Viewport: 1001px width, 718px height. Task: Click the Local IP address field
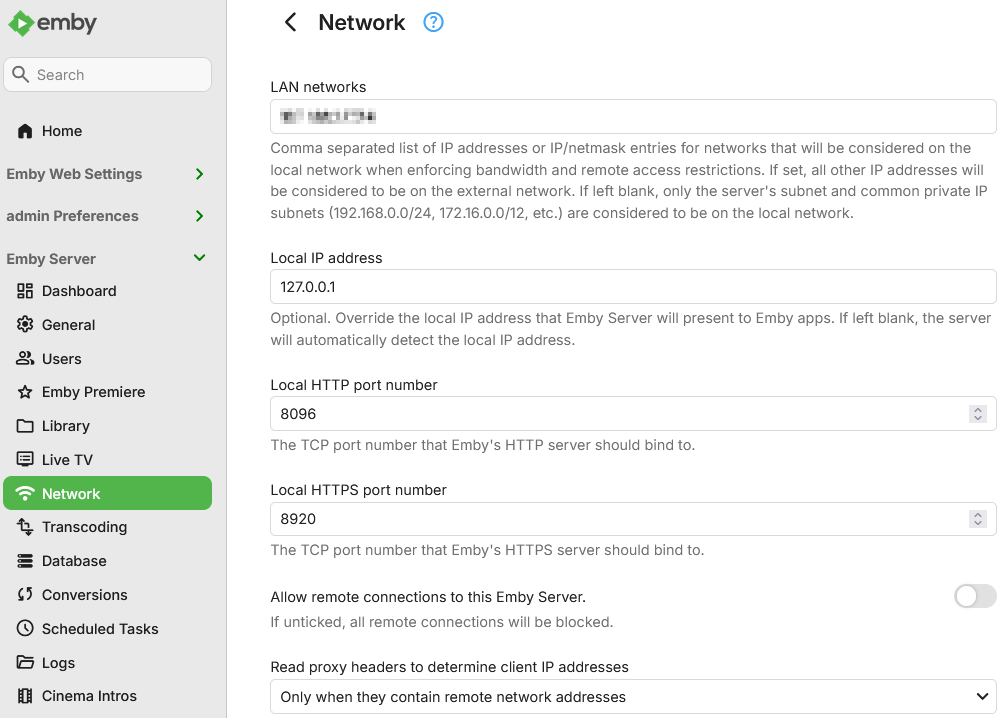pos(633,287)
